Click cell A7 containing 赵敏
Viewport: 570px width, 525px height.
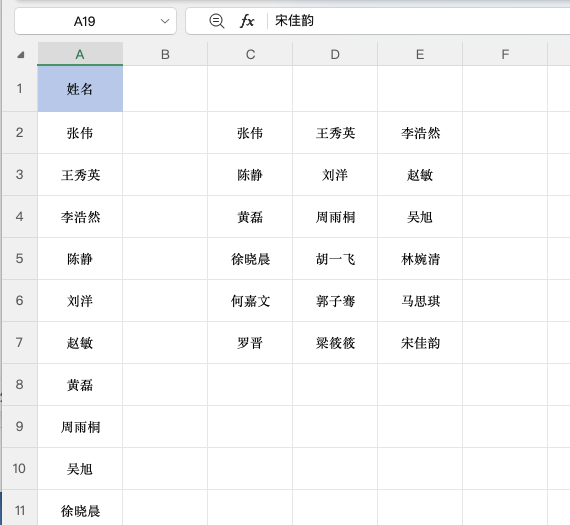[80, 342]
